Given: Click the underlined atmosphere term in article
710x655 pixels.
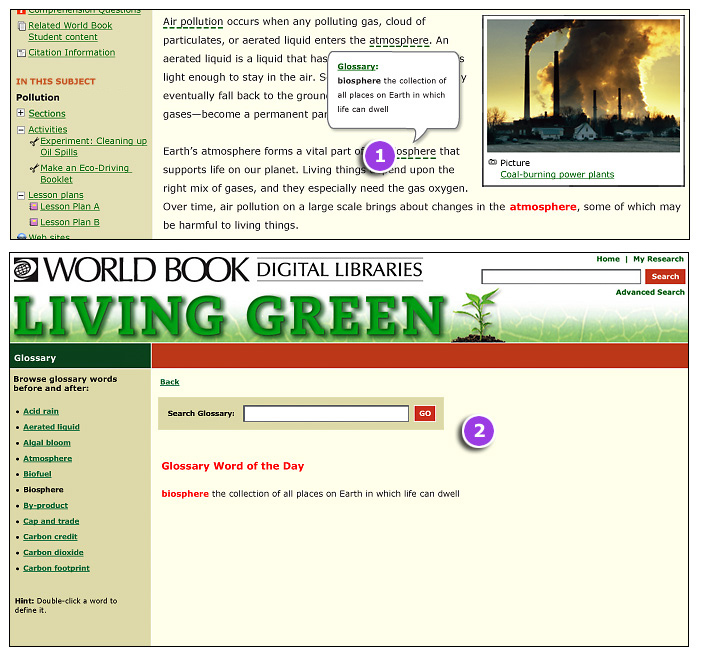Looking at the screenshot, I should 398,41.
